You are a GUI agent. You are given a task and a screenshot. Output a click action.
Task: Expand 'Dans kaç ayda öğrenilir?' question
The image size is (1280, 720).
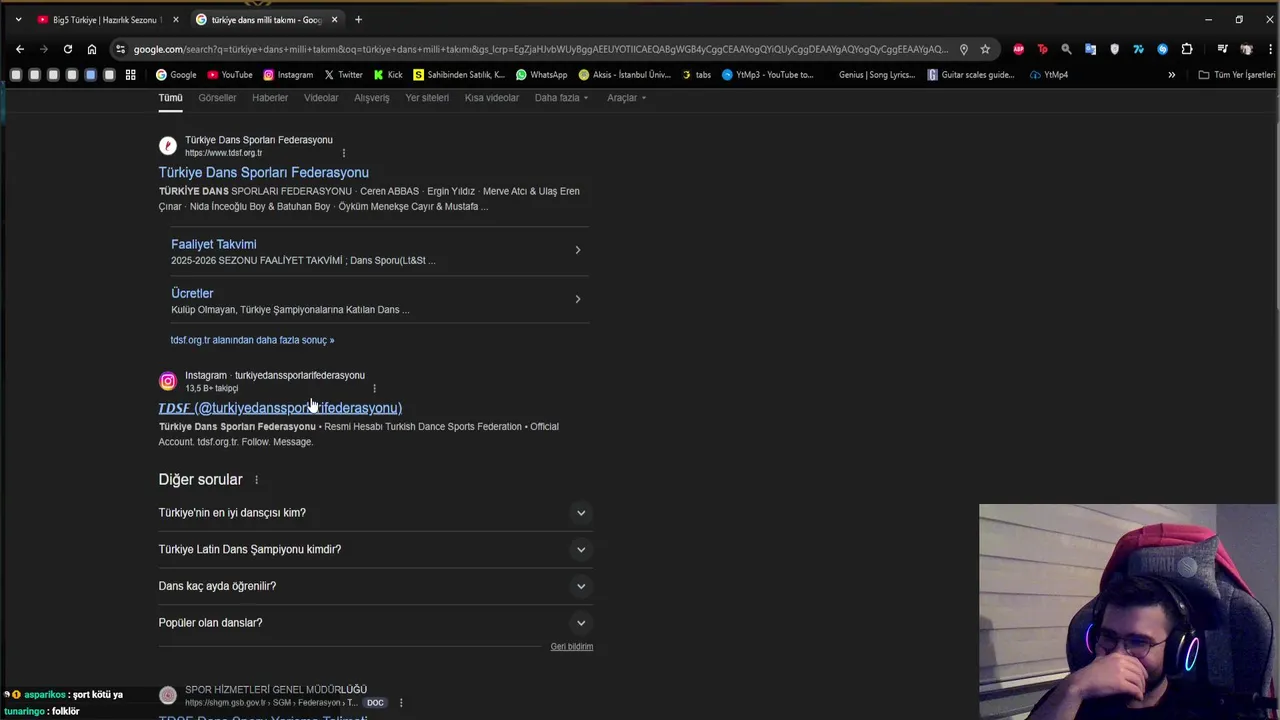pyautogui.click(x=375, y=586)
